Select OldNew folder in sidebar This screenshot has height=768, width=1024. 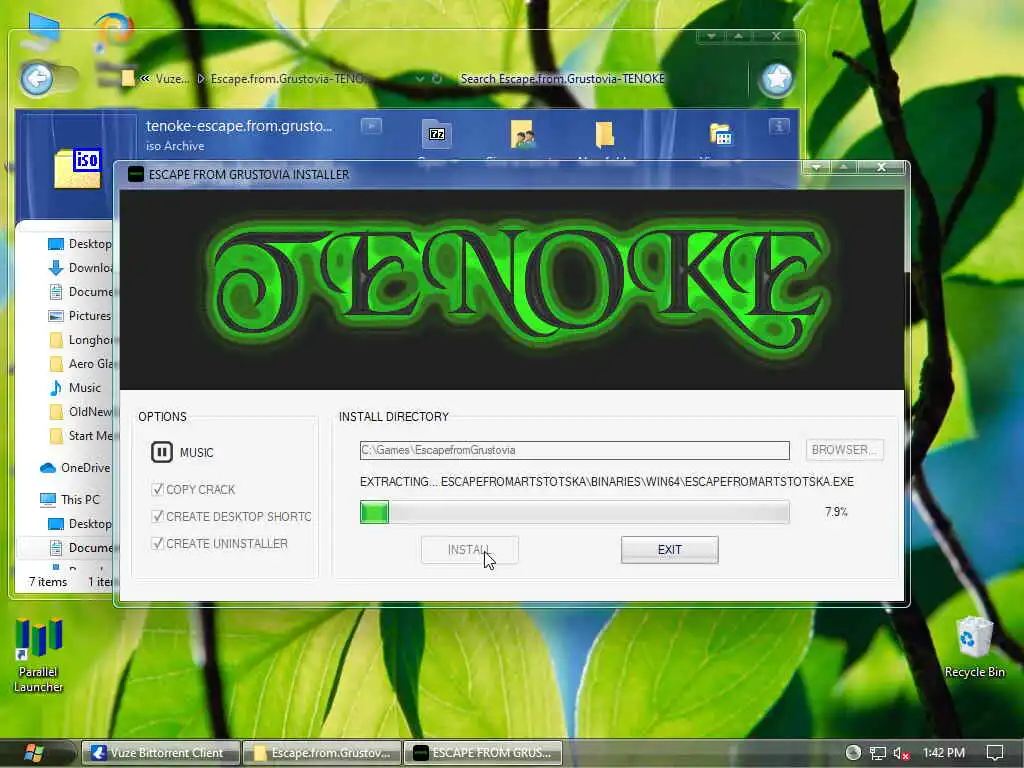(80, 412)
